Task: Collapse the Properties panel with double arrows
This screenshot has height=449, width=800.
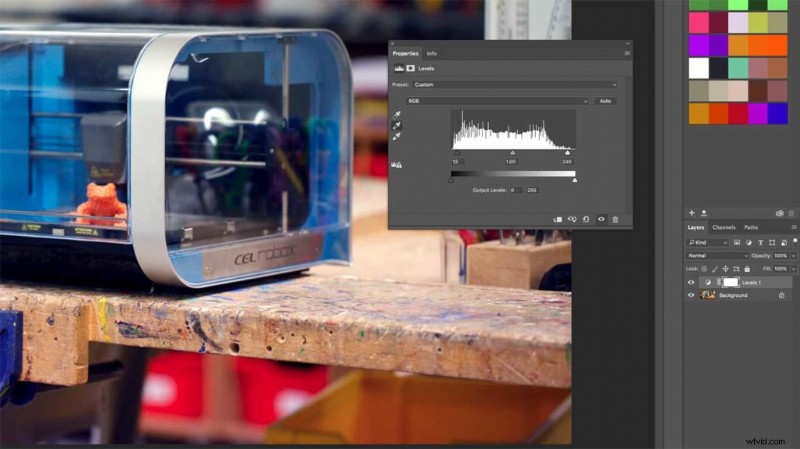Action: click(628, 43)
